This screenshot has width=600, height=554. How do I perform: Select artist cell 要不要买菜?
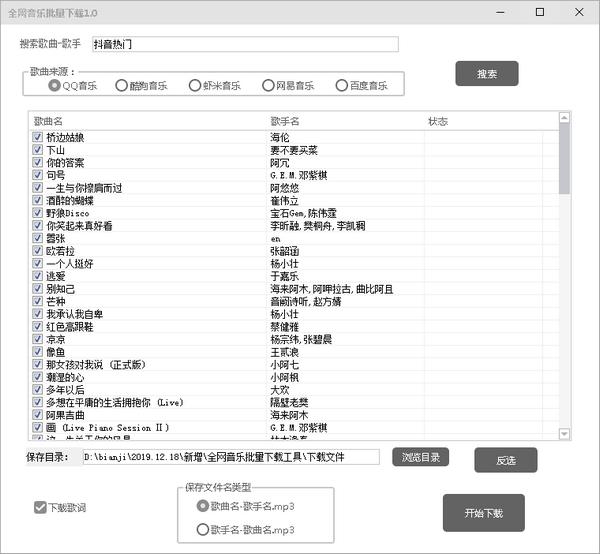(294, 150)
